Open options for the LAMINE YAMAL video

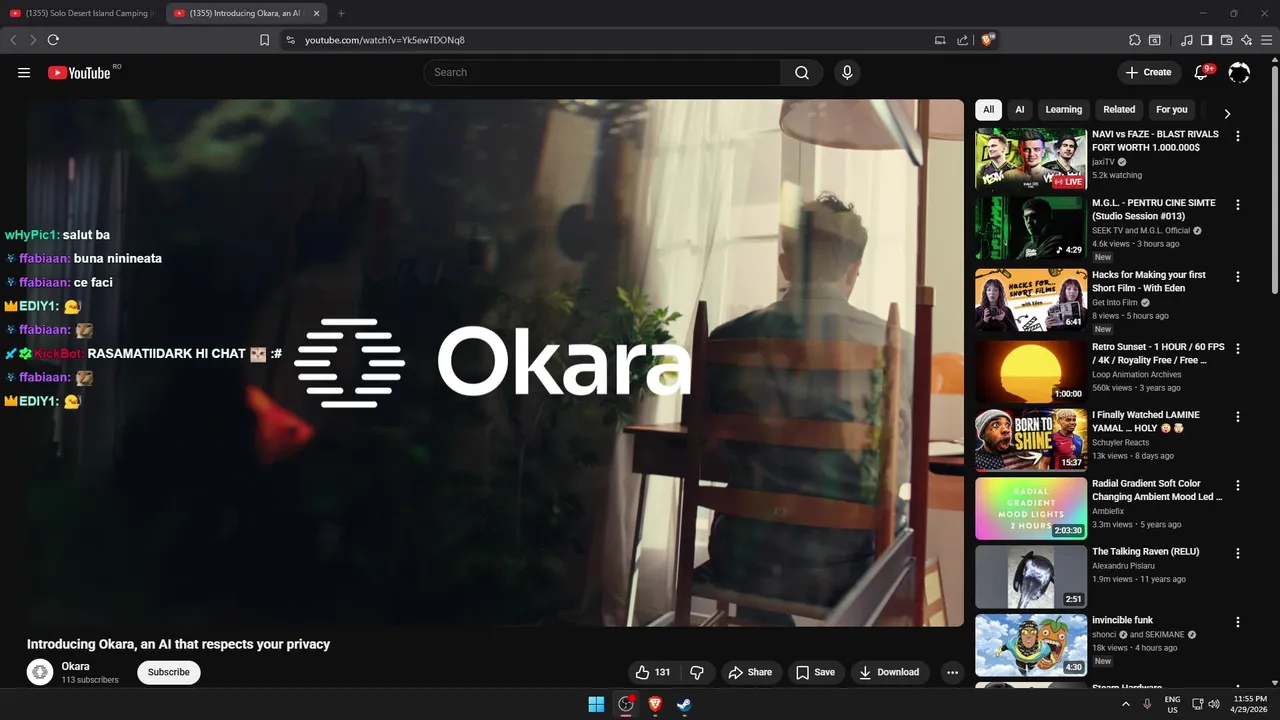pyautogui.click(x=1238, y=417)
